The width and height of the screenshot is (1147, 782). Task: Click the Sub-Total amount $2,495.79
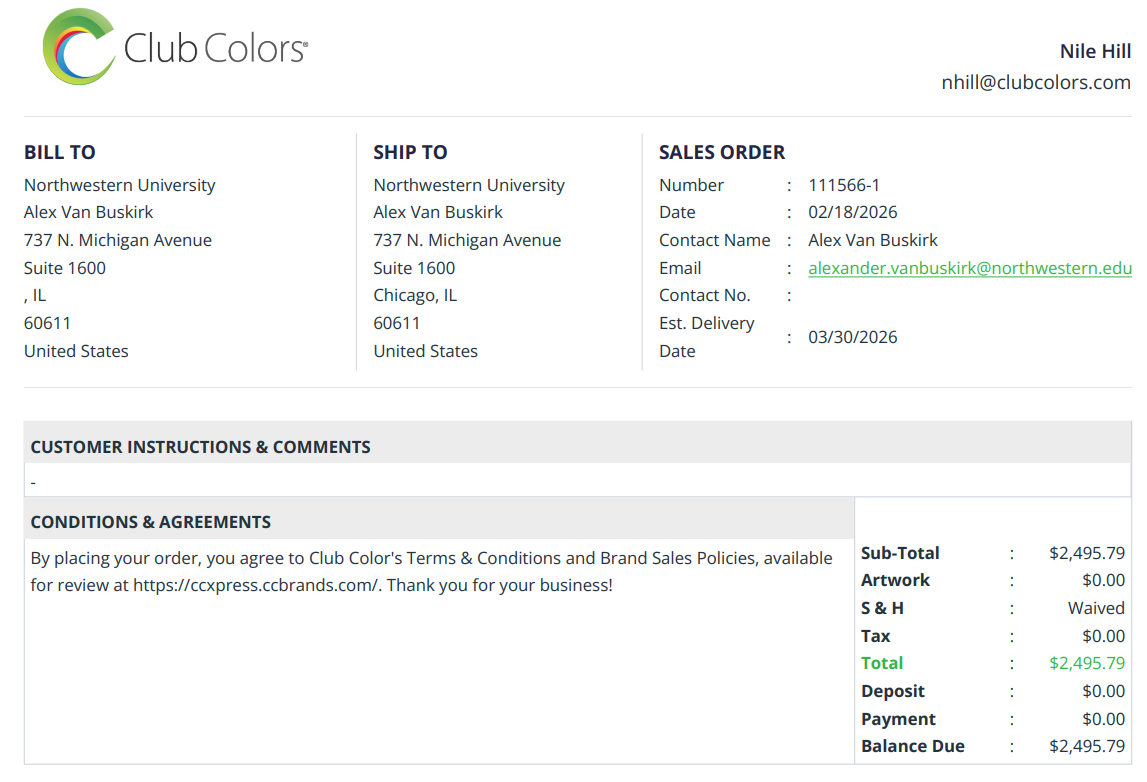[x=1087, y=553]
